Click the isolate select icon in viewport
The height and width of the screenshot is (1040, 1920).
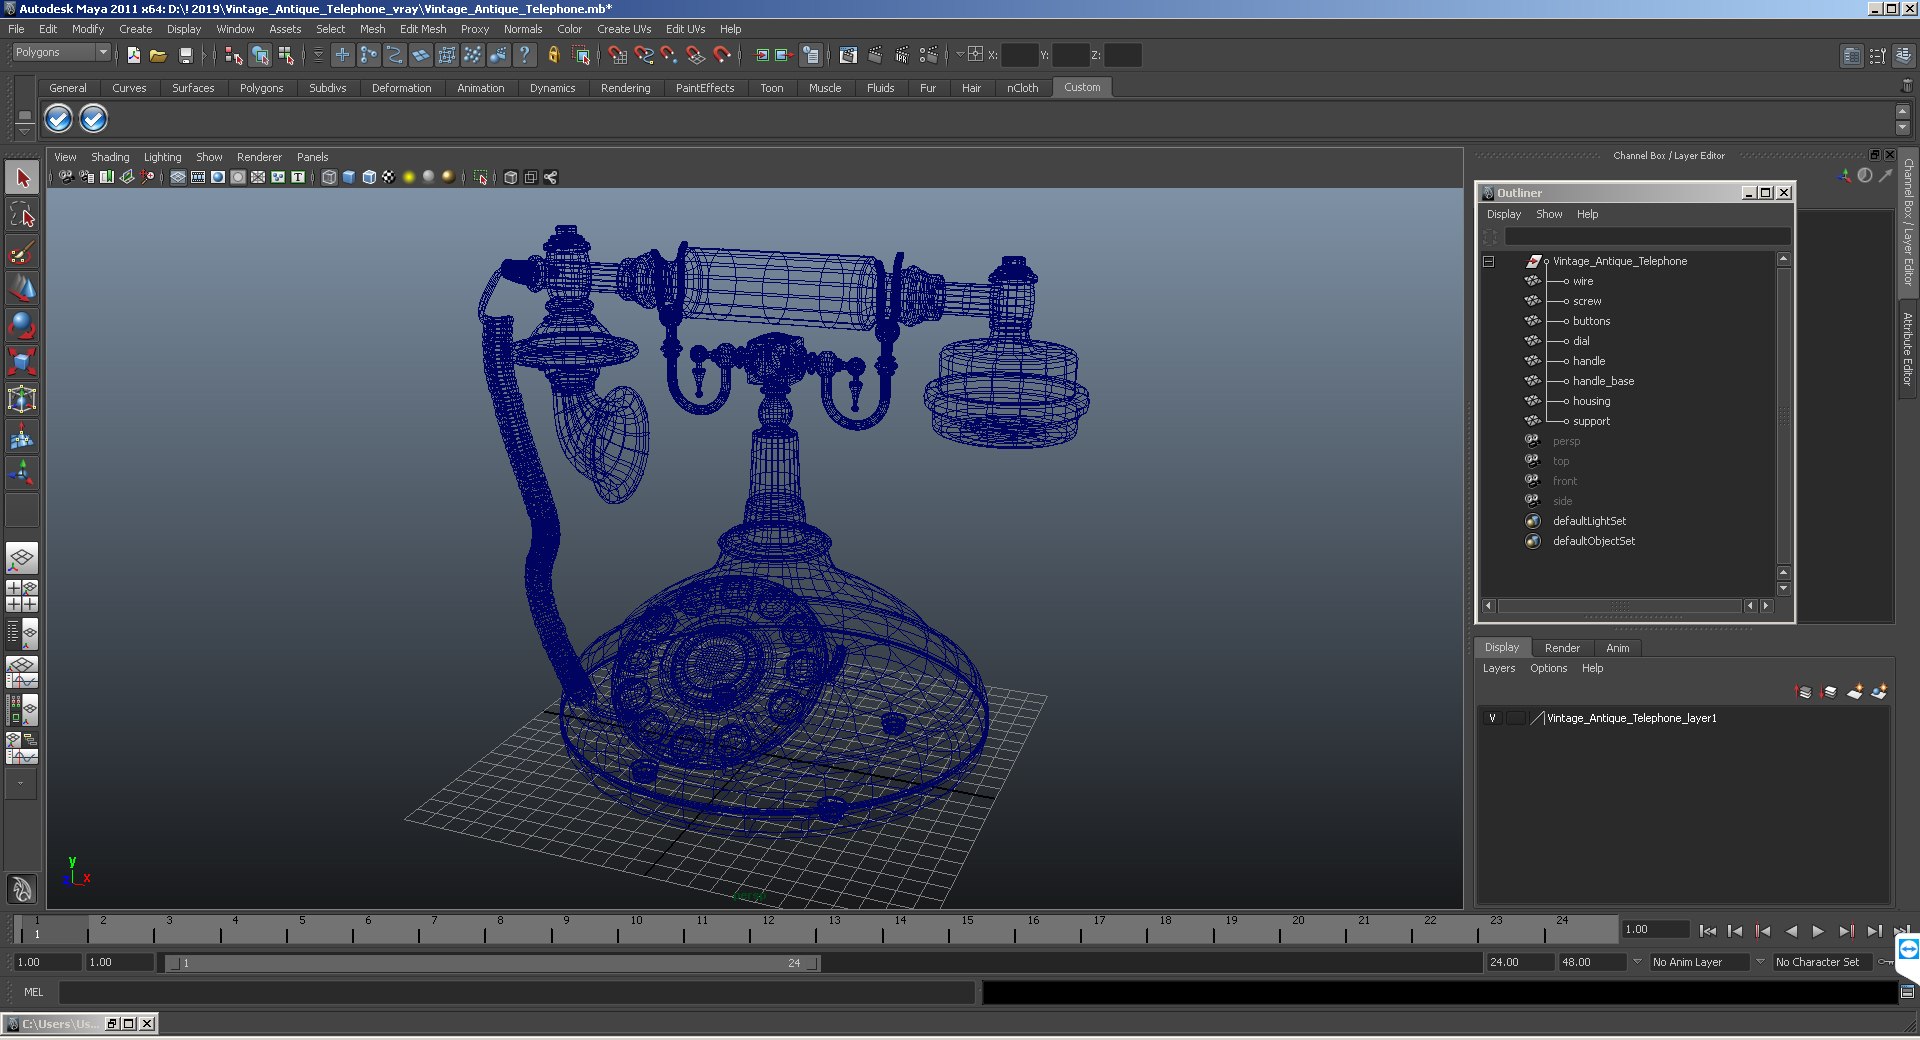pos(481,177)
